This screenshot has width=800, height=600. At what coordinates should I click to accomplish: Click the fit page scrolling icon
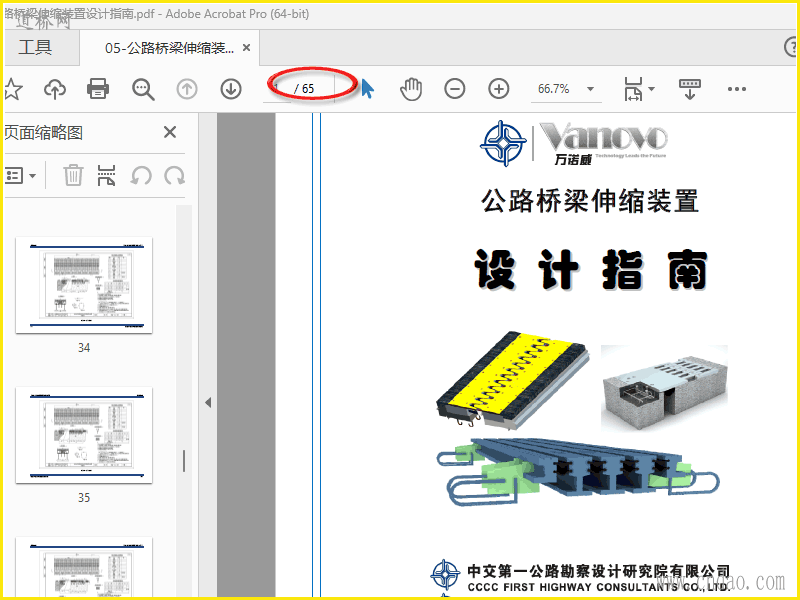click(x=633, y=89)
